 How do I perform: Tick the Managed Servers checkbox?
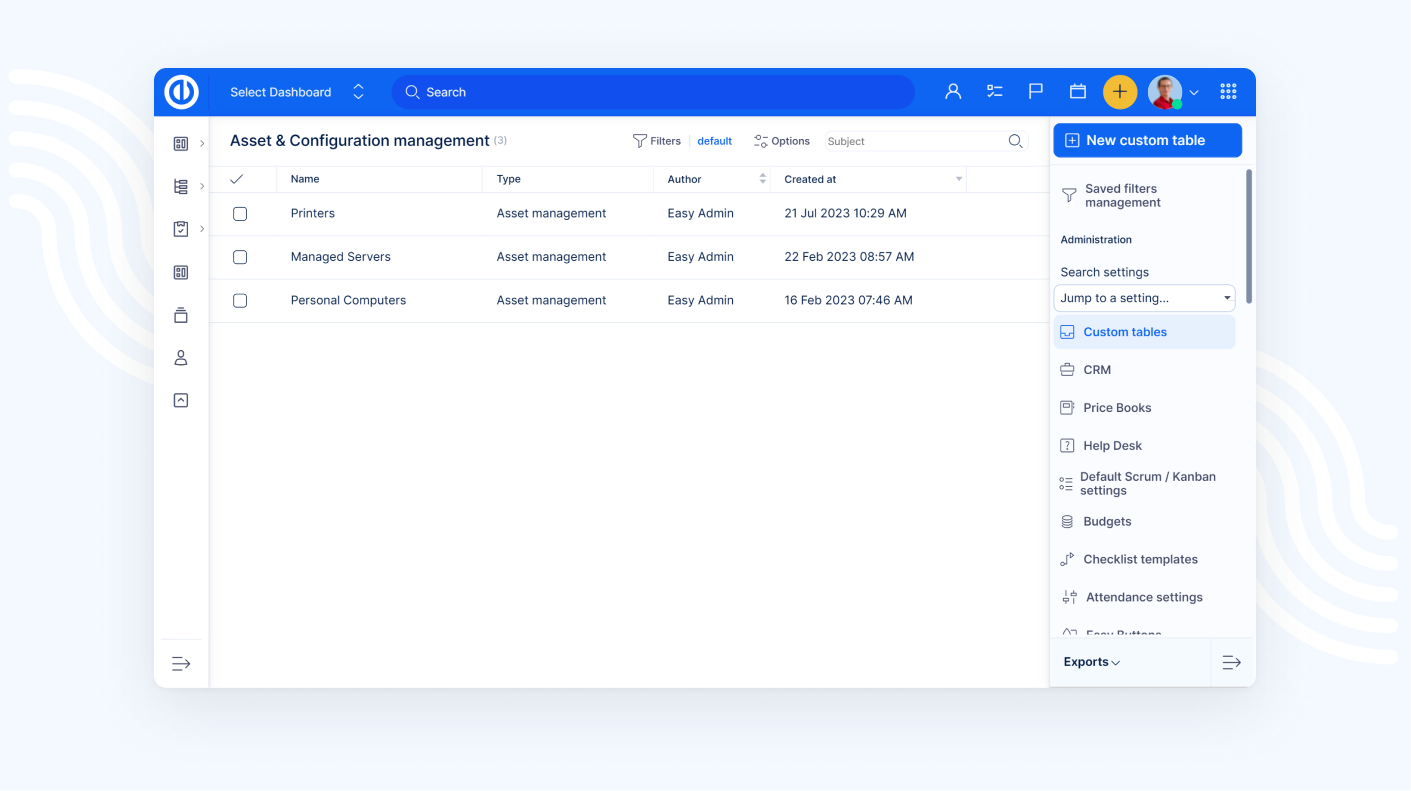click(240, 257)
